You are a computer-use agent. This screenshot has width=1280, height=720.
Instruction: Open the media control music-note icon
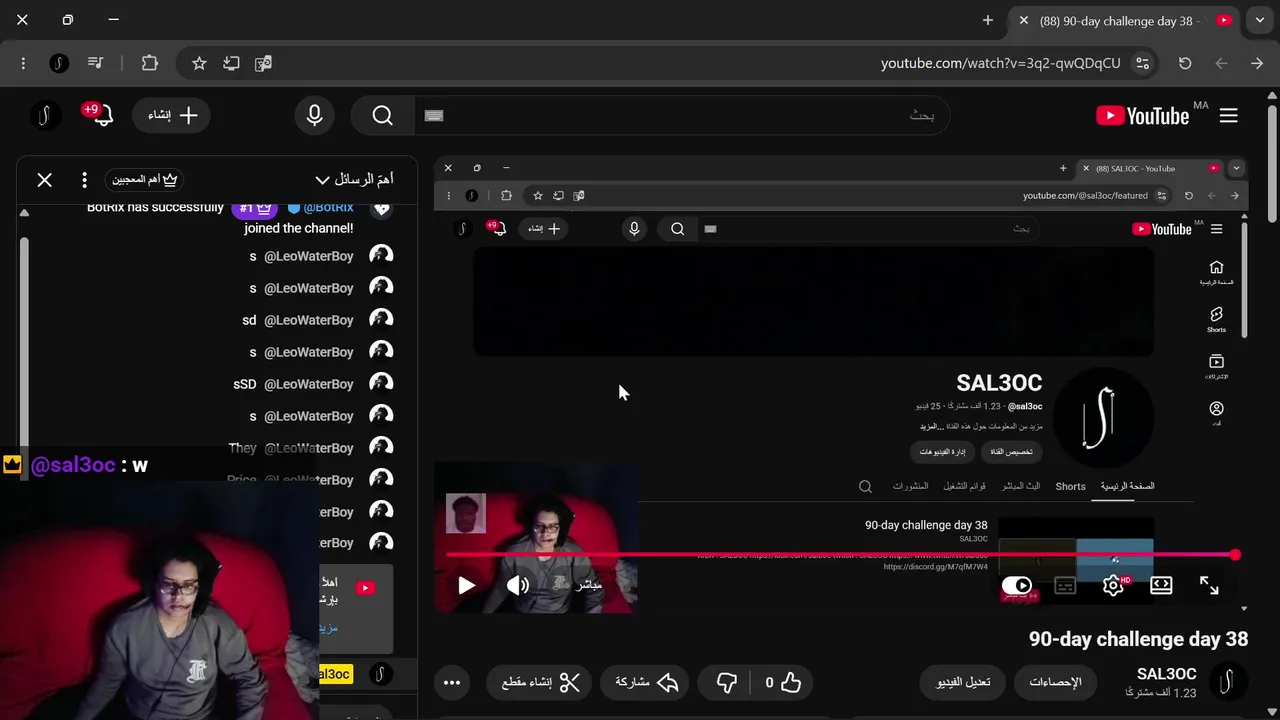click(x=95, y=63)
